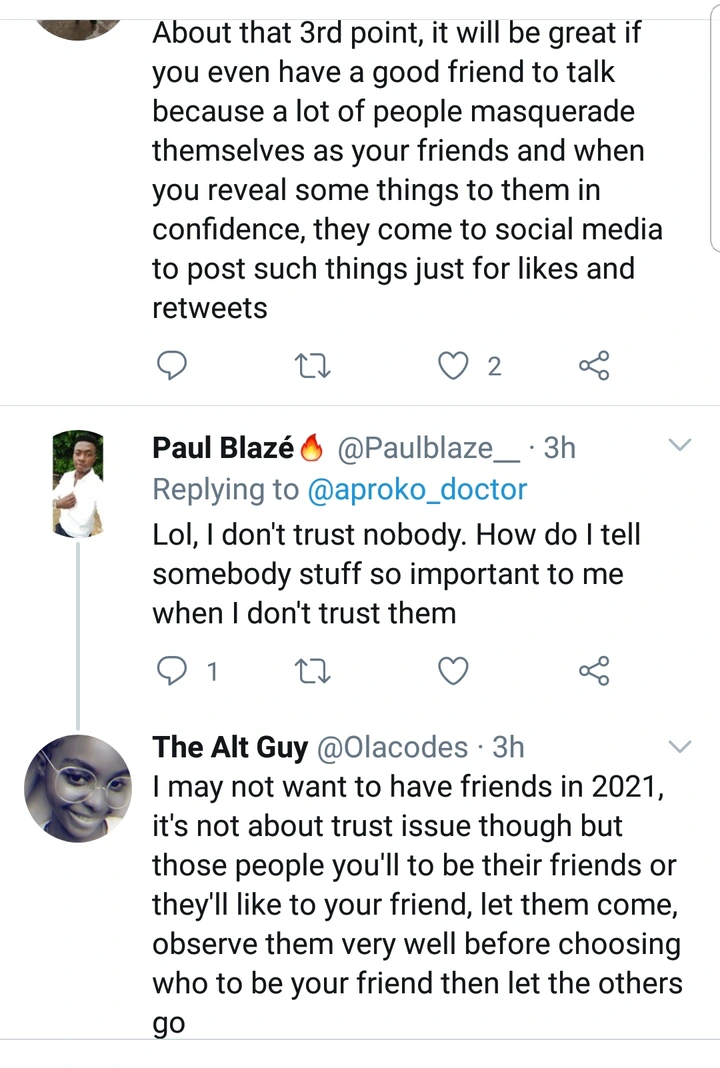Screen dimensions: 720x1068
Task: Open the top tweet's text about the 3rd point
Action: (x=406, y=170)
